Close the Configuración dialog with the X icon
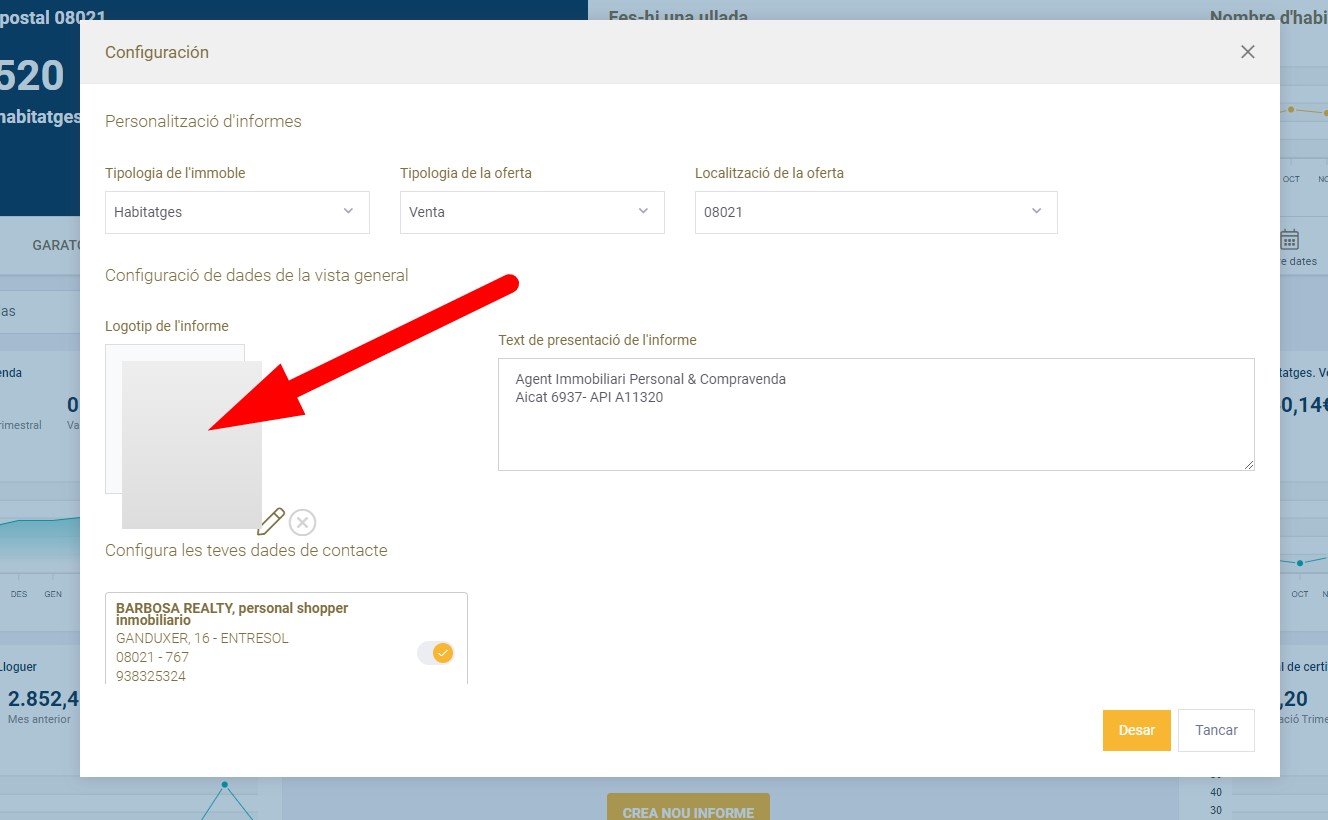 click(1247, 52)
